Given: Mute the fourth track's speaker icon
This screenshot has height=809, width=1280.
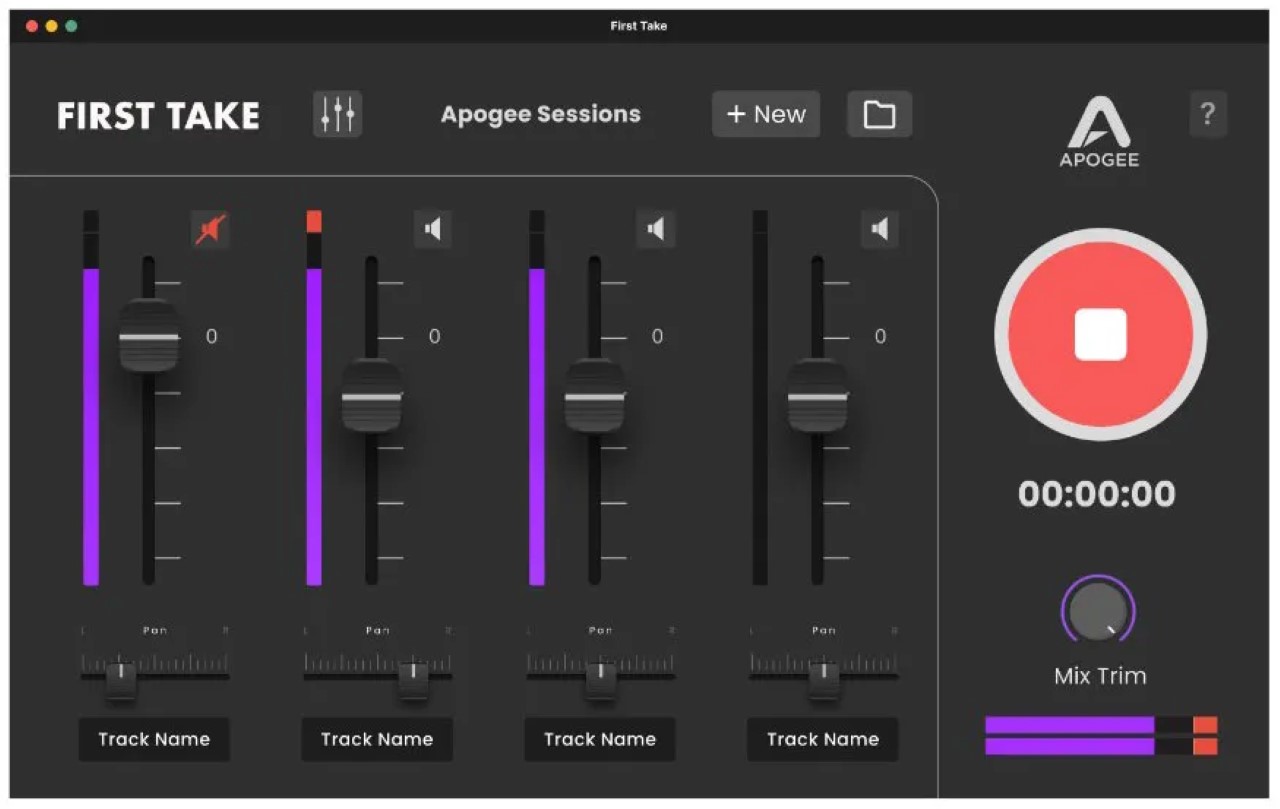Looking at the screenshot, I should [x=880, y=230].
